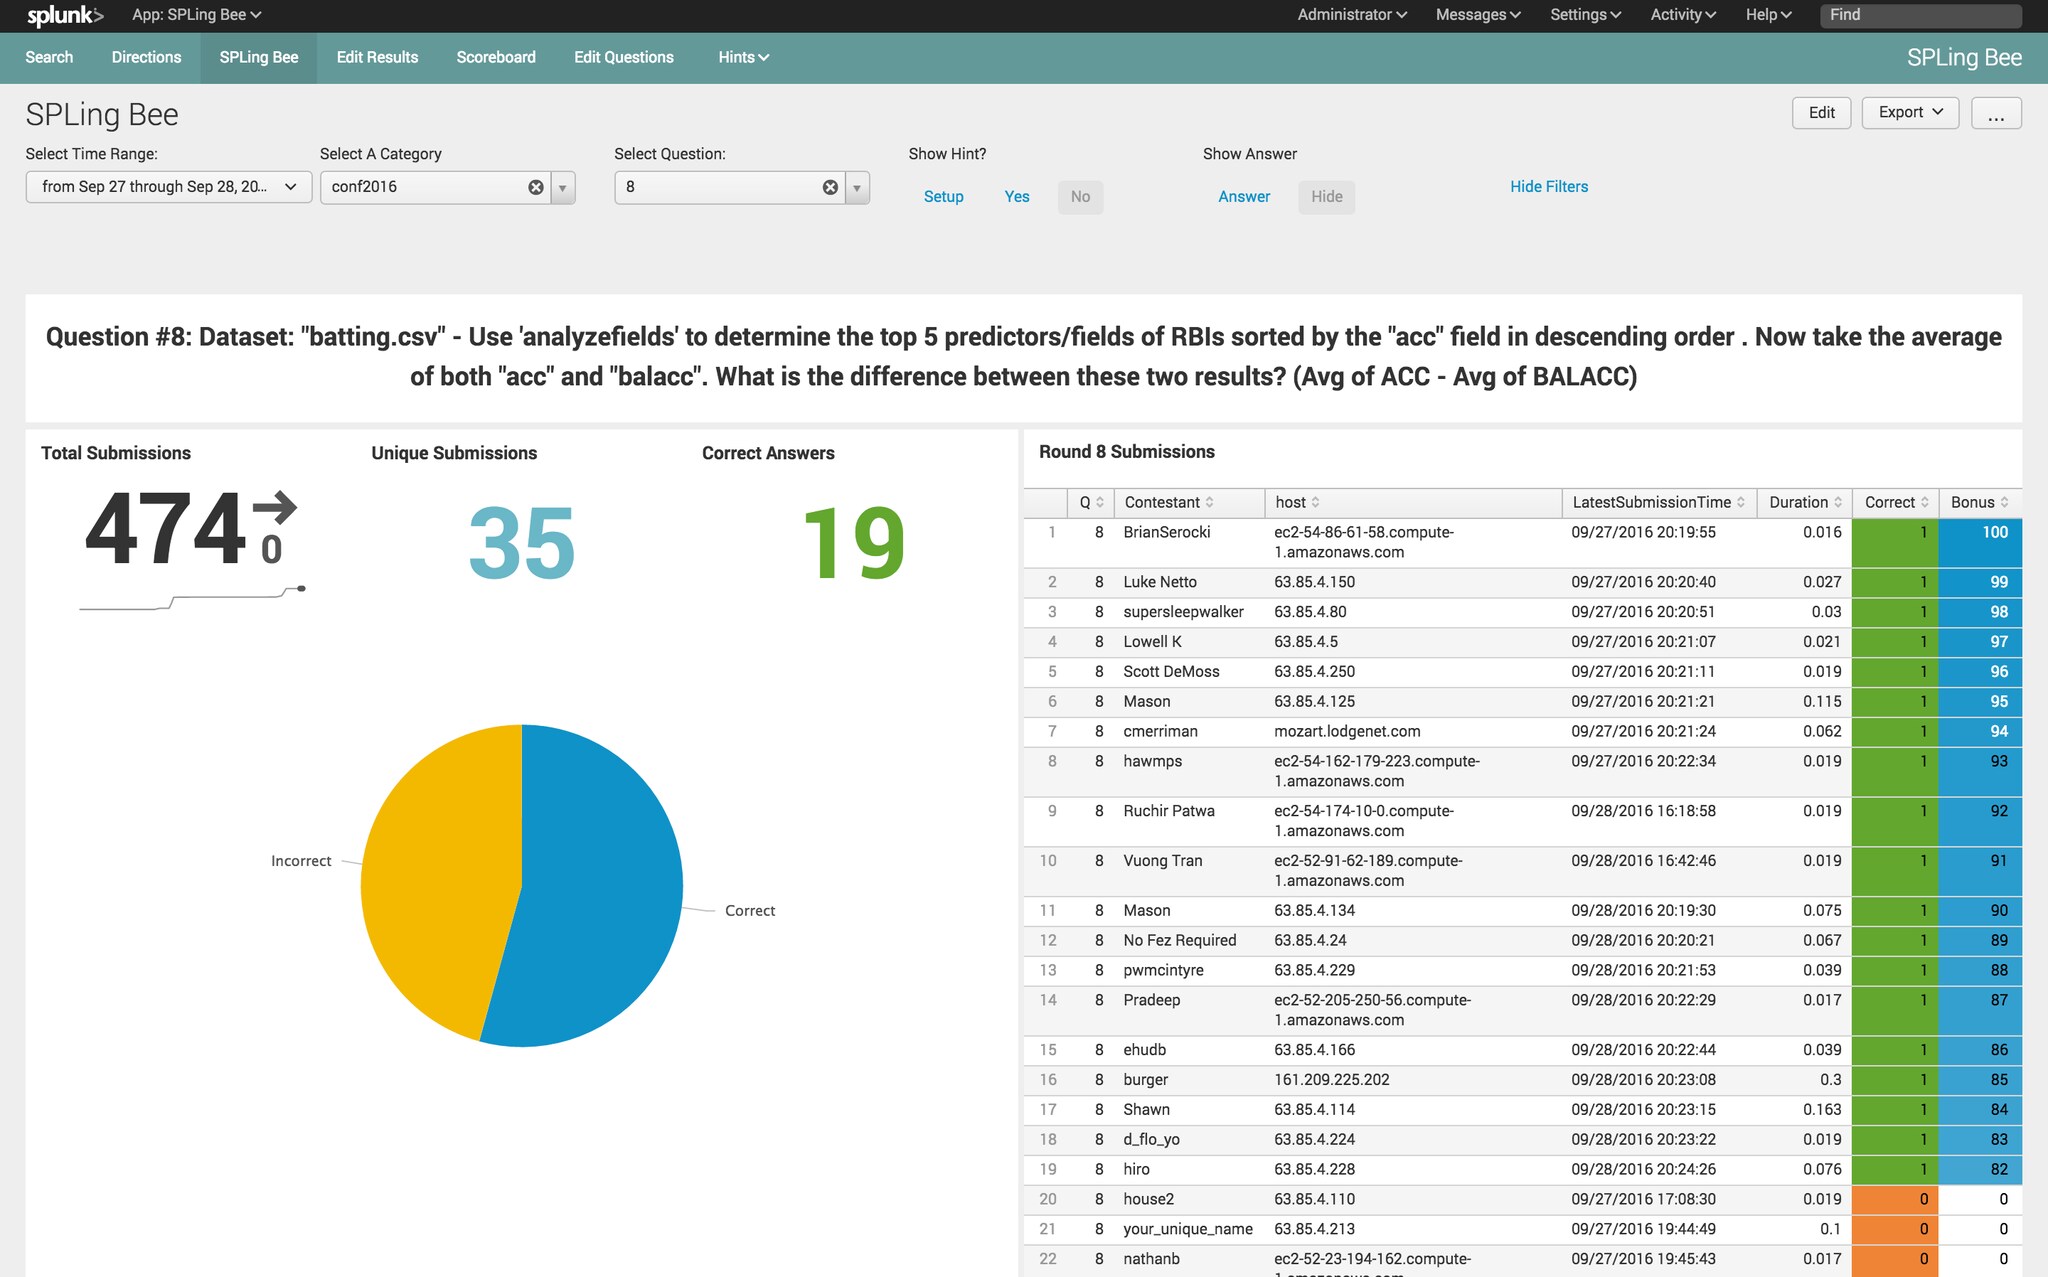Image resolution: width=2048 pixels, height=1277 pixels.
Task: Open the Activity dropdown
Action: click(x=1683, y=15)
